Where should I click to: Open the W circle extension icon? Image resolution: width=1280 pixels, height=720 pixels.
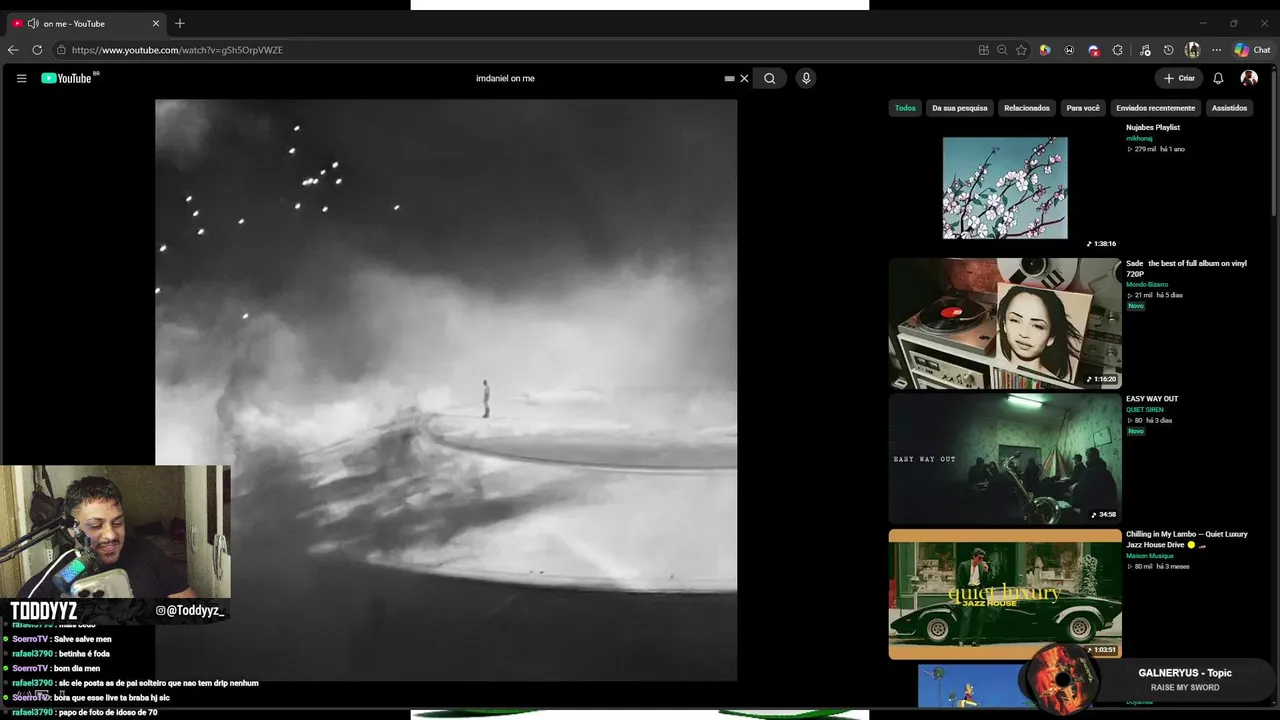1069,50
